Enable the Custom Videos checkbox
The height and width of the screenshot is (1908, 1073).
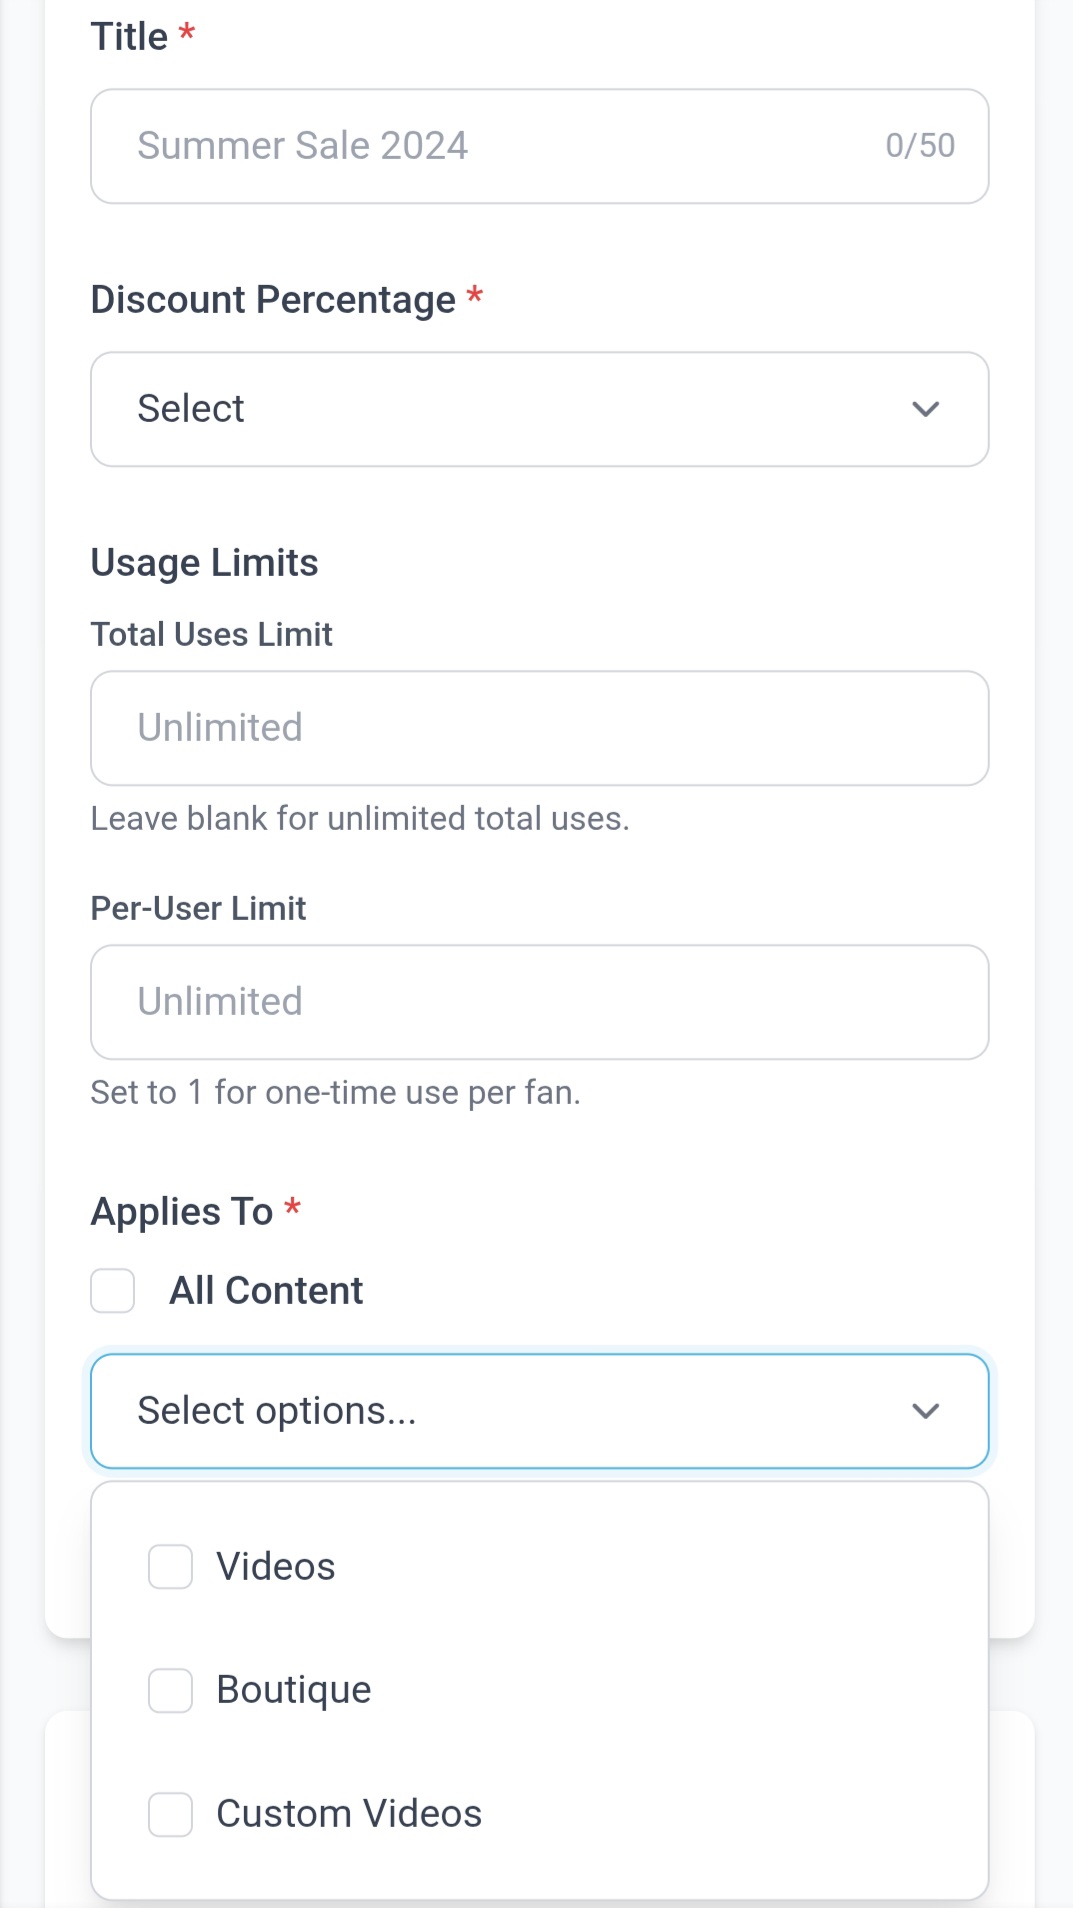(x=171, y=1814)
